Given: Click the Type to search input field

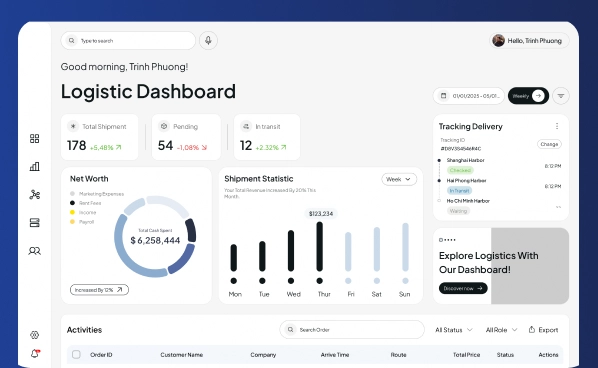Looking at the screenshot, I should tap(128, 40).
